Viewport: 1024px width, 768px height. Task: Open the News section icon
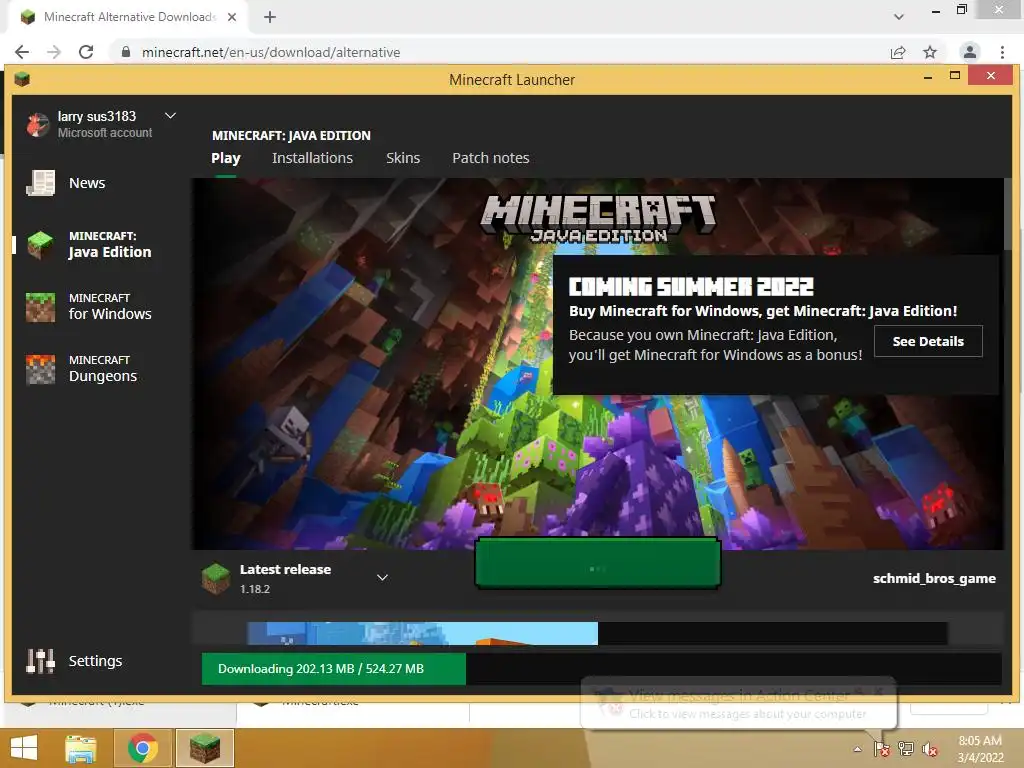(x=40, y=183)
